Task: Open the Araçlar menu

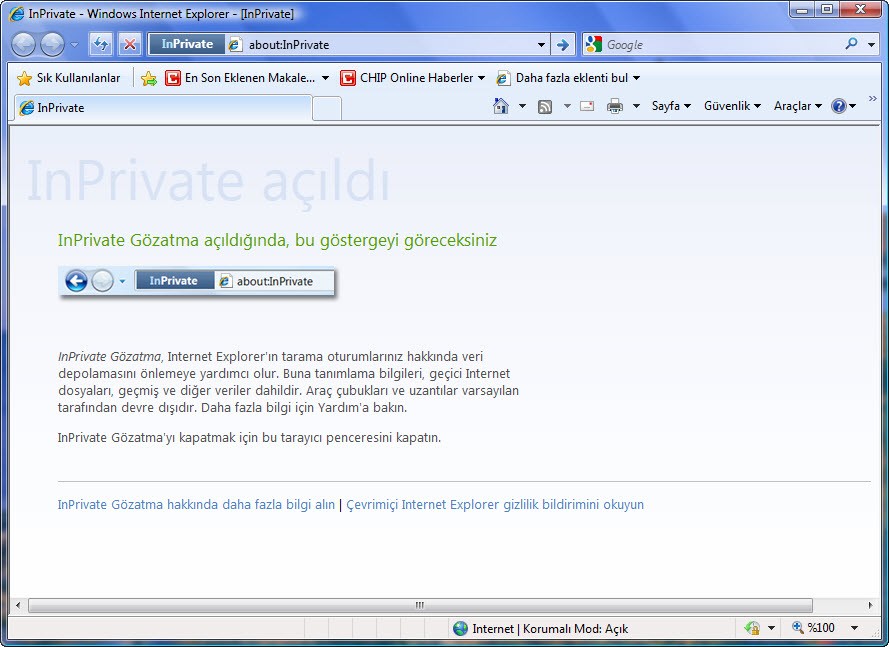Action: tap(798, 106)
